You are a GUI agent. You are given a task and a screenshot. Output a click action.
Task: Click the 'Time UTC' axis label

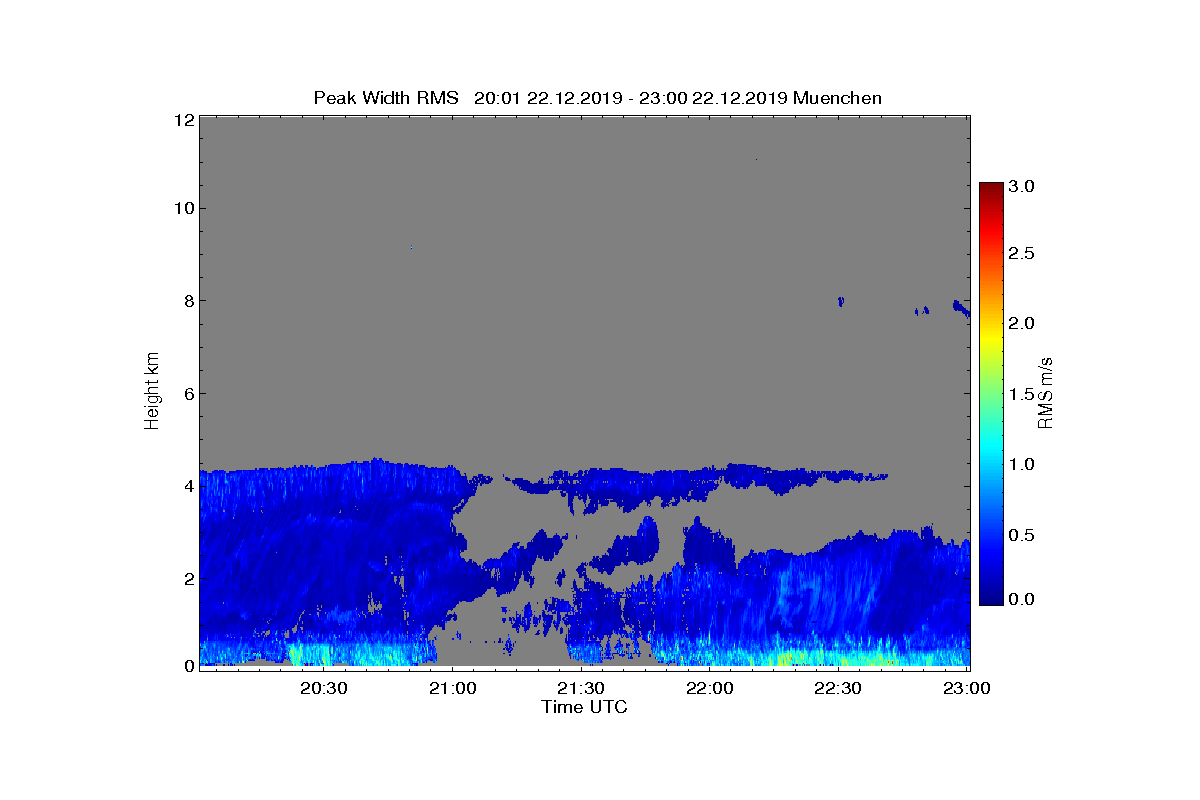click(585, 707)
